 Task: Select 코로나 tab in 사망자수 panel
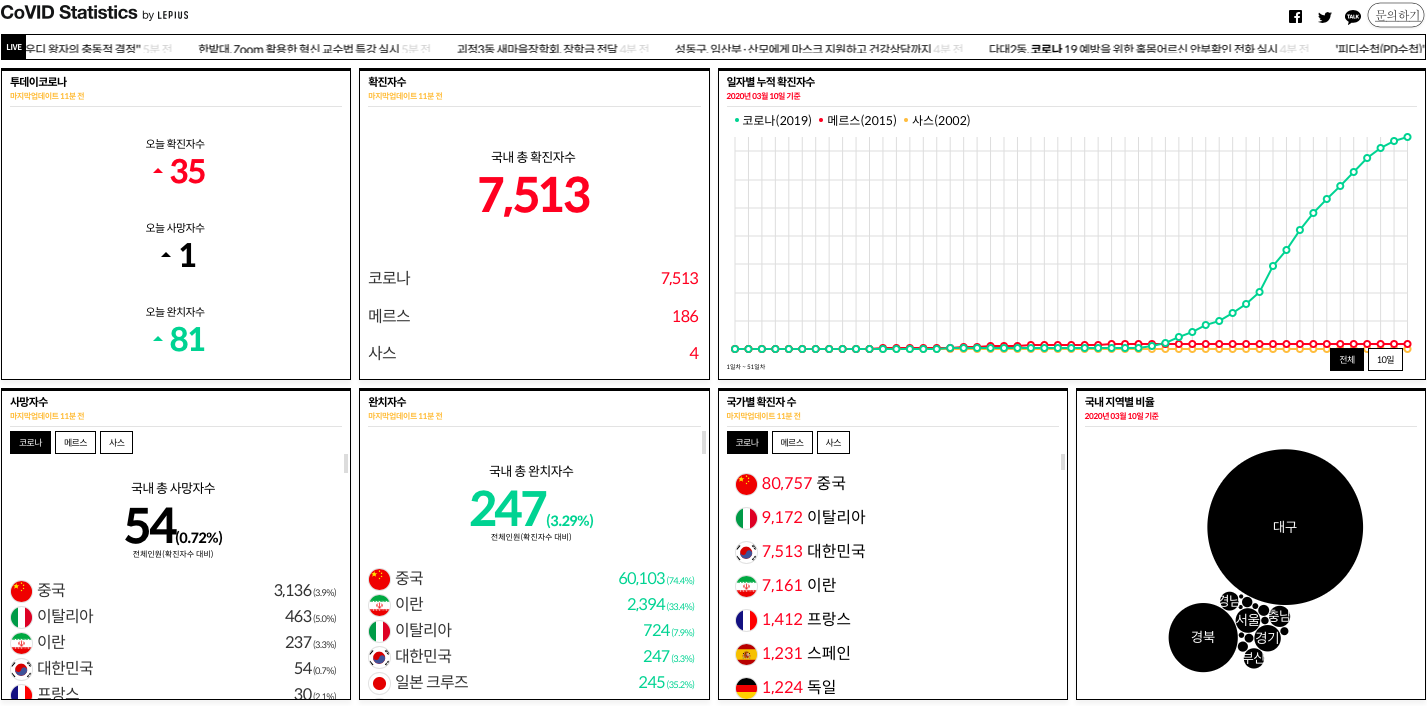click(30, 443)
